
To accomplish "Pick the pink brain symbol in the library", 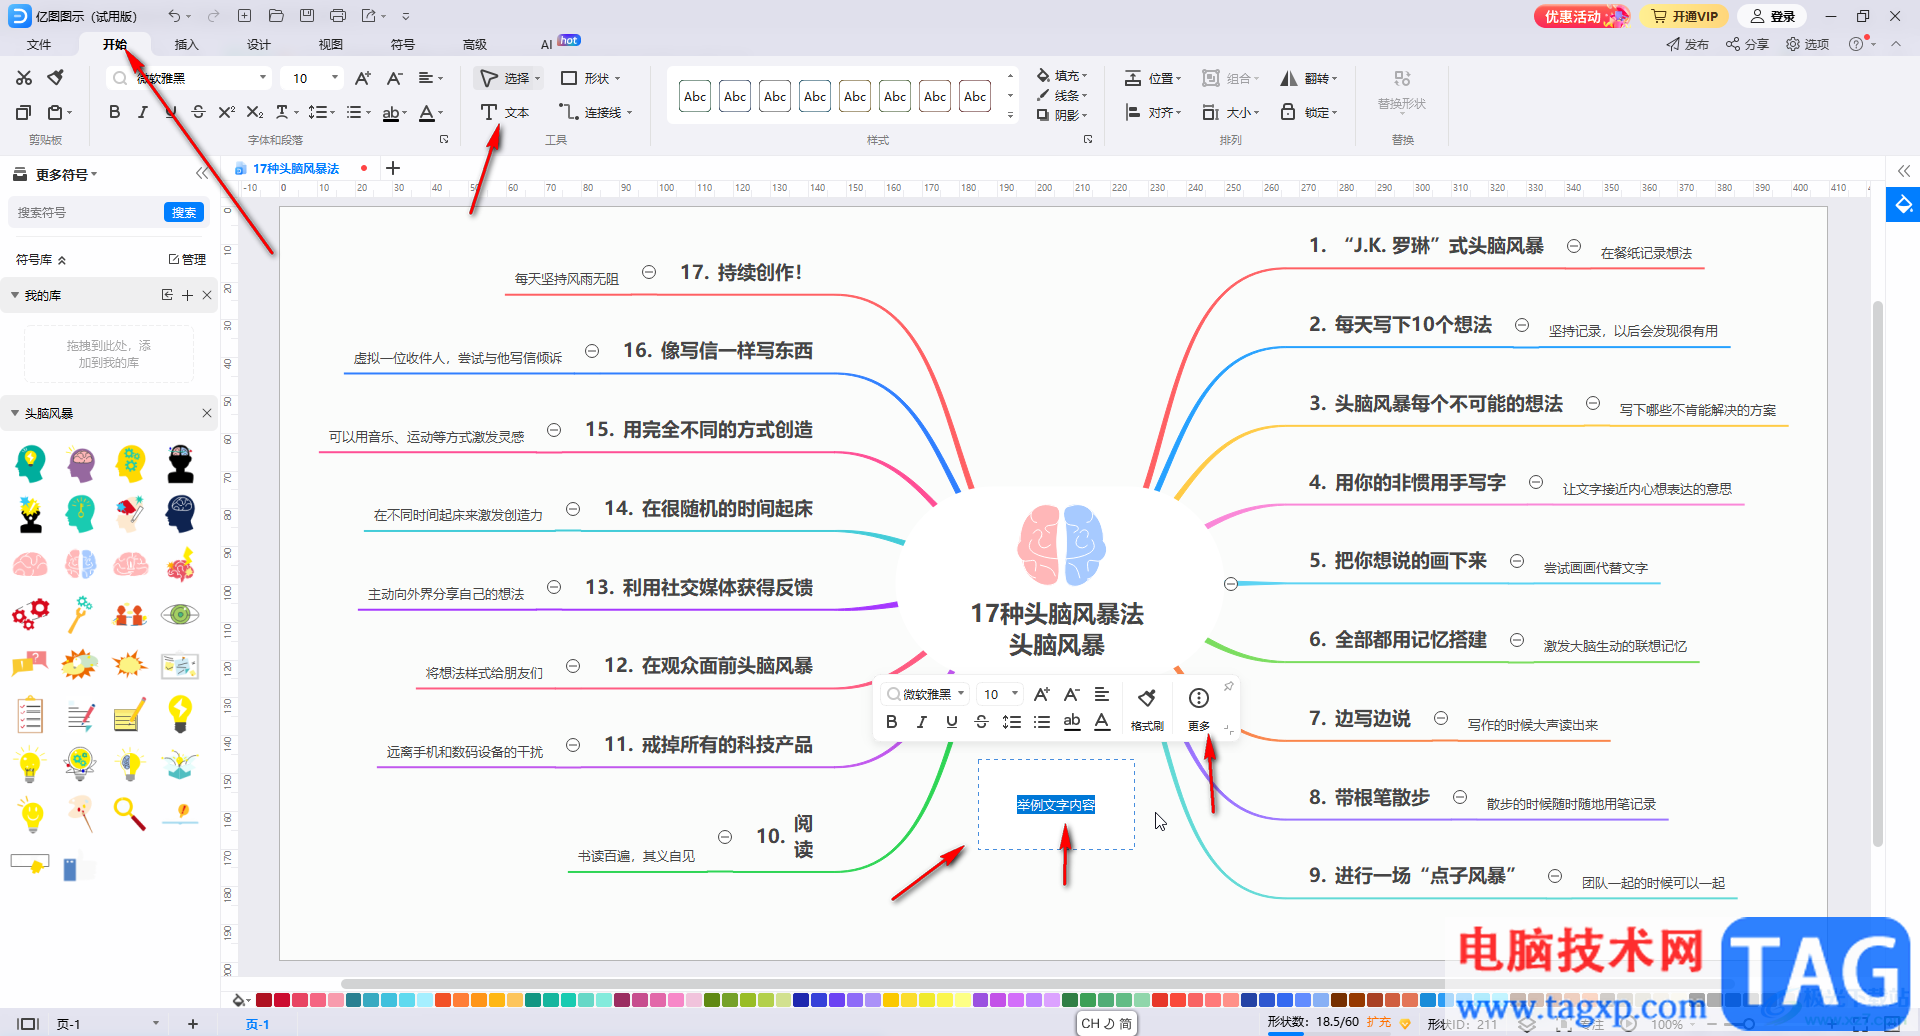I will (x=30, y=565).
